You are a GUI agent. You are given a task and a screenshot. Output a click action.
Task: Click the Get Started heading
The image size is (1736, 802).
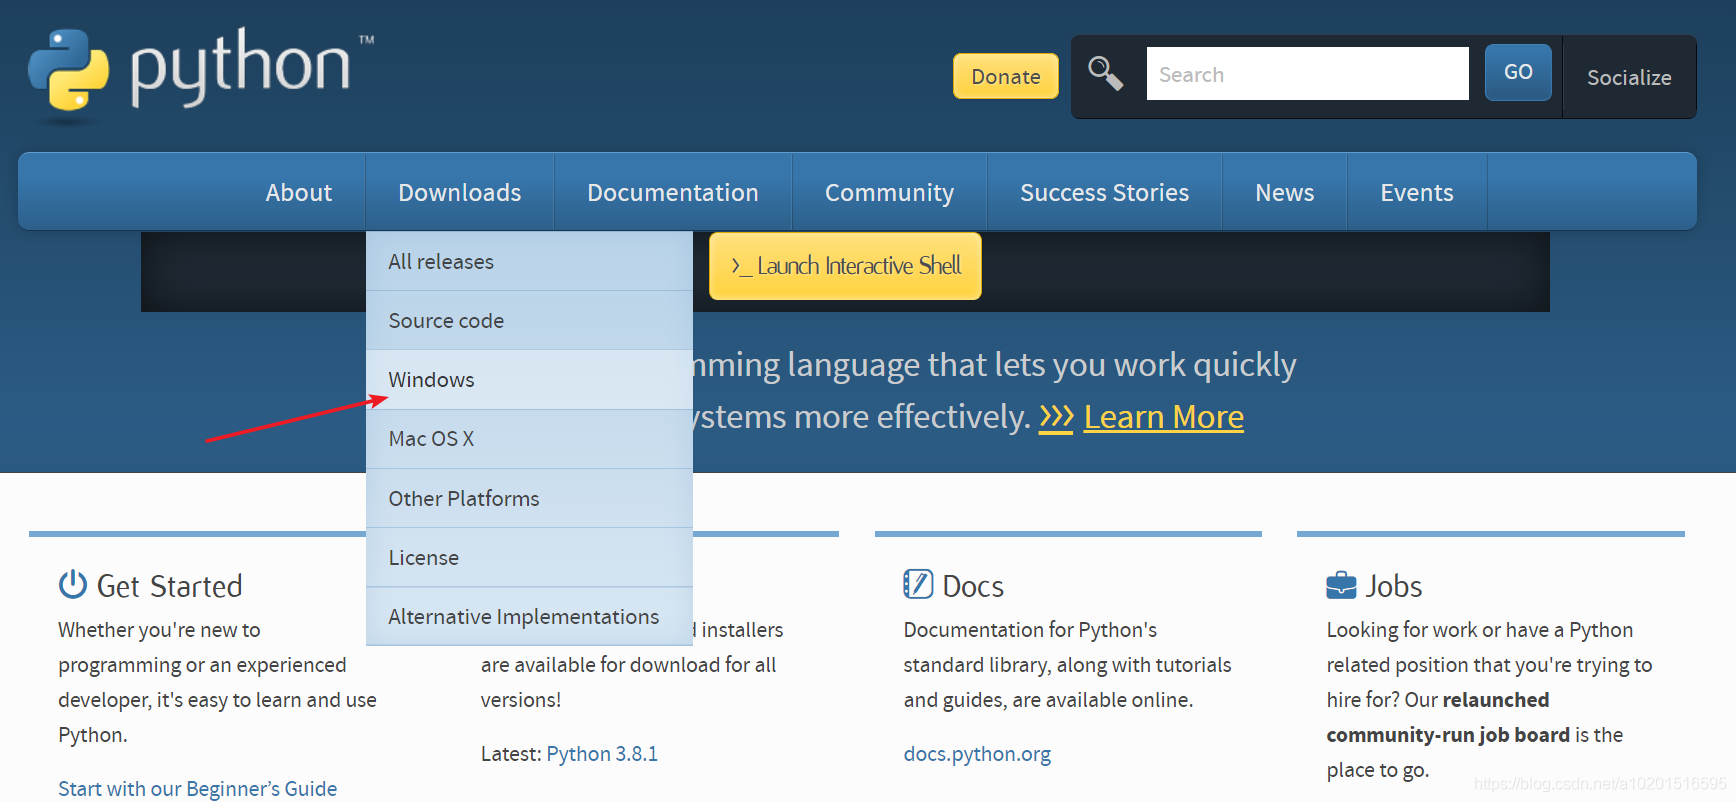[x=169, y=586]
